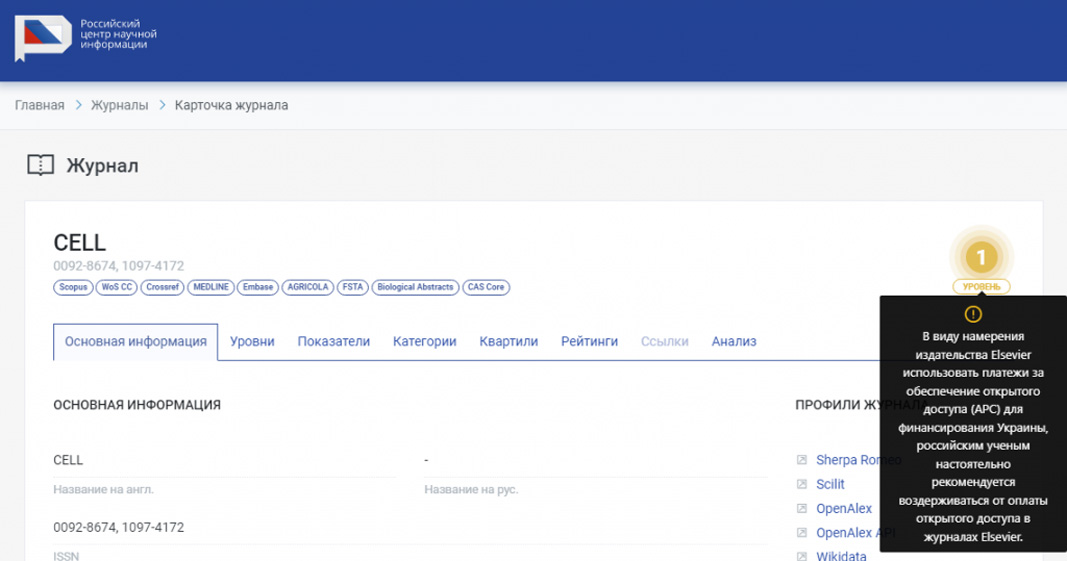Click the Elsevier warning tooltip text

coord(973,436)
